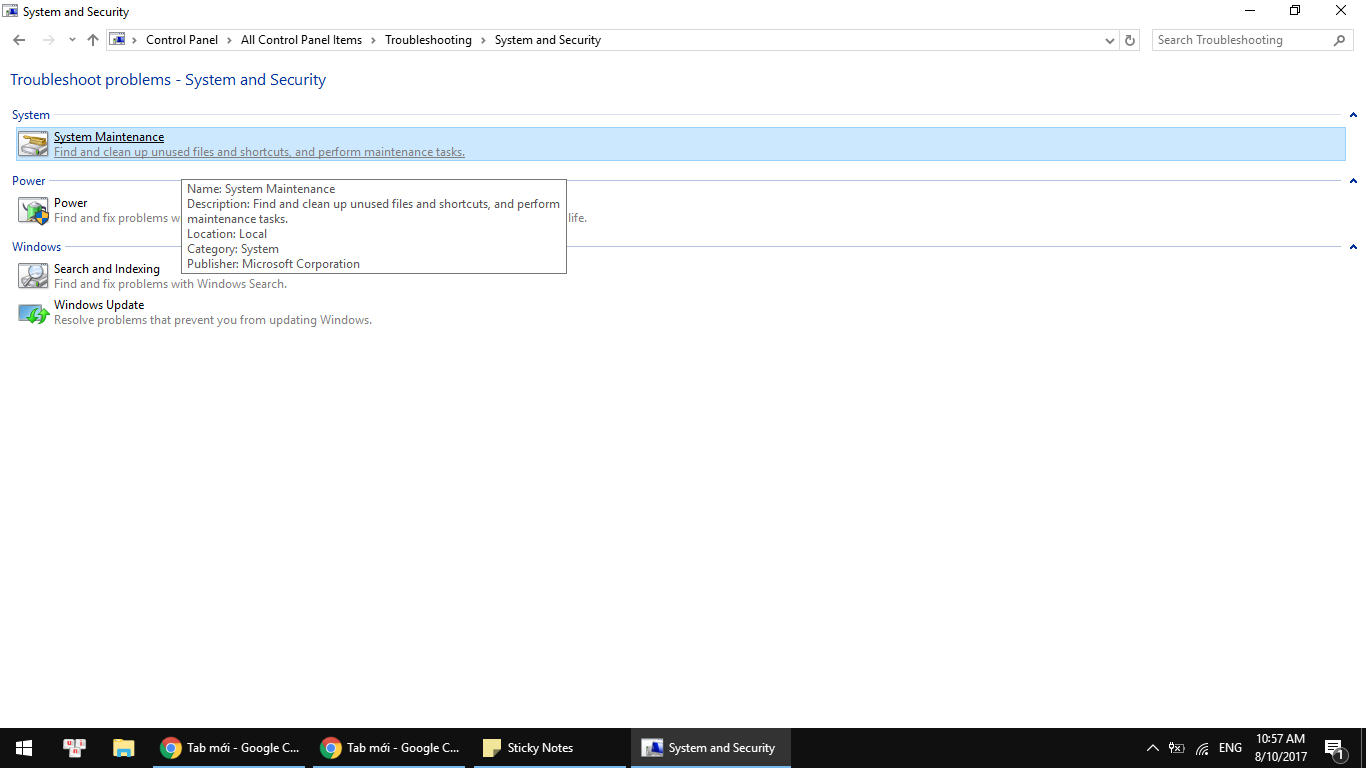The height and width of the screenshot is (768, 1366).
Task: Open File Explorer from the taskbar
Action: point(123,748)
